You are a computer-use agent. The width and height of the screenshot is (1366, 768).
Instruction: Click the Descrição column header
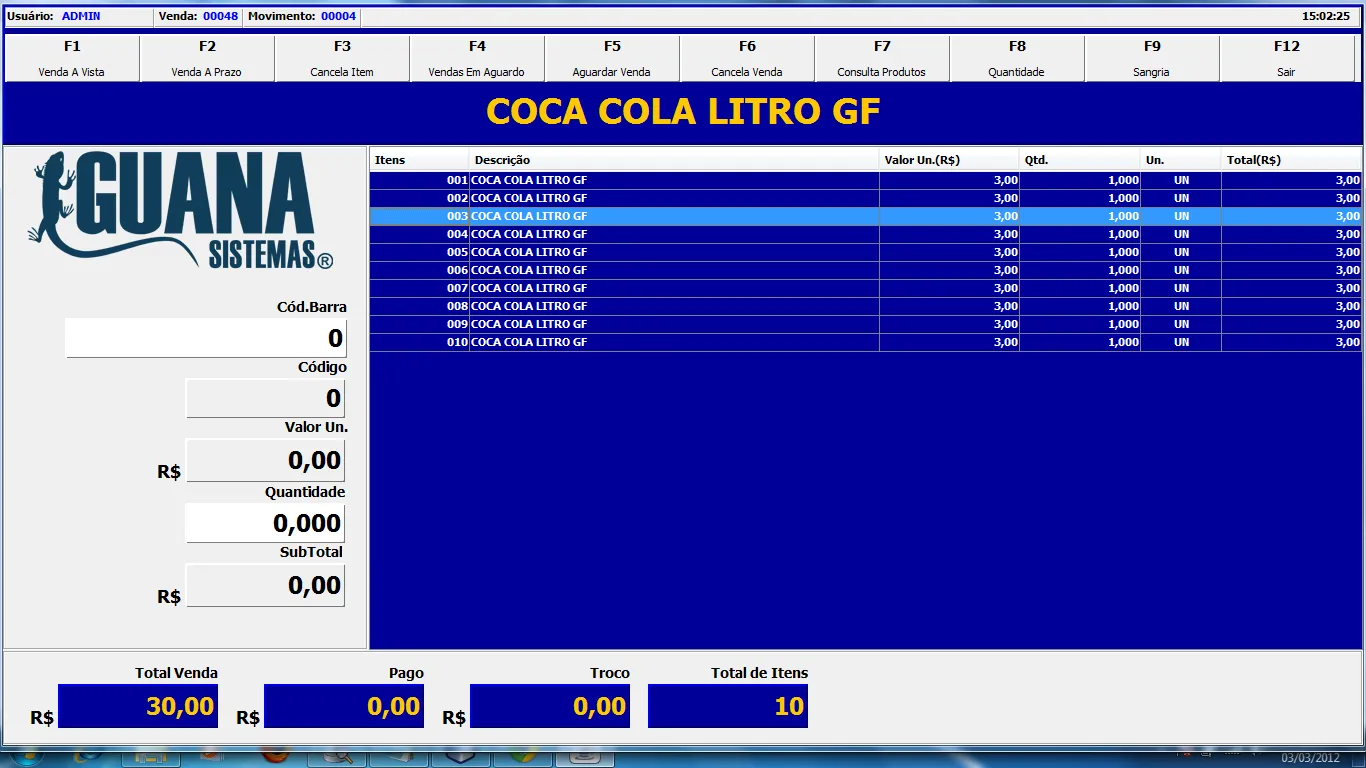675,160
